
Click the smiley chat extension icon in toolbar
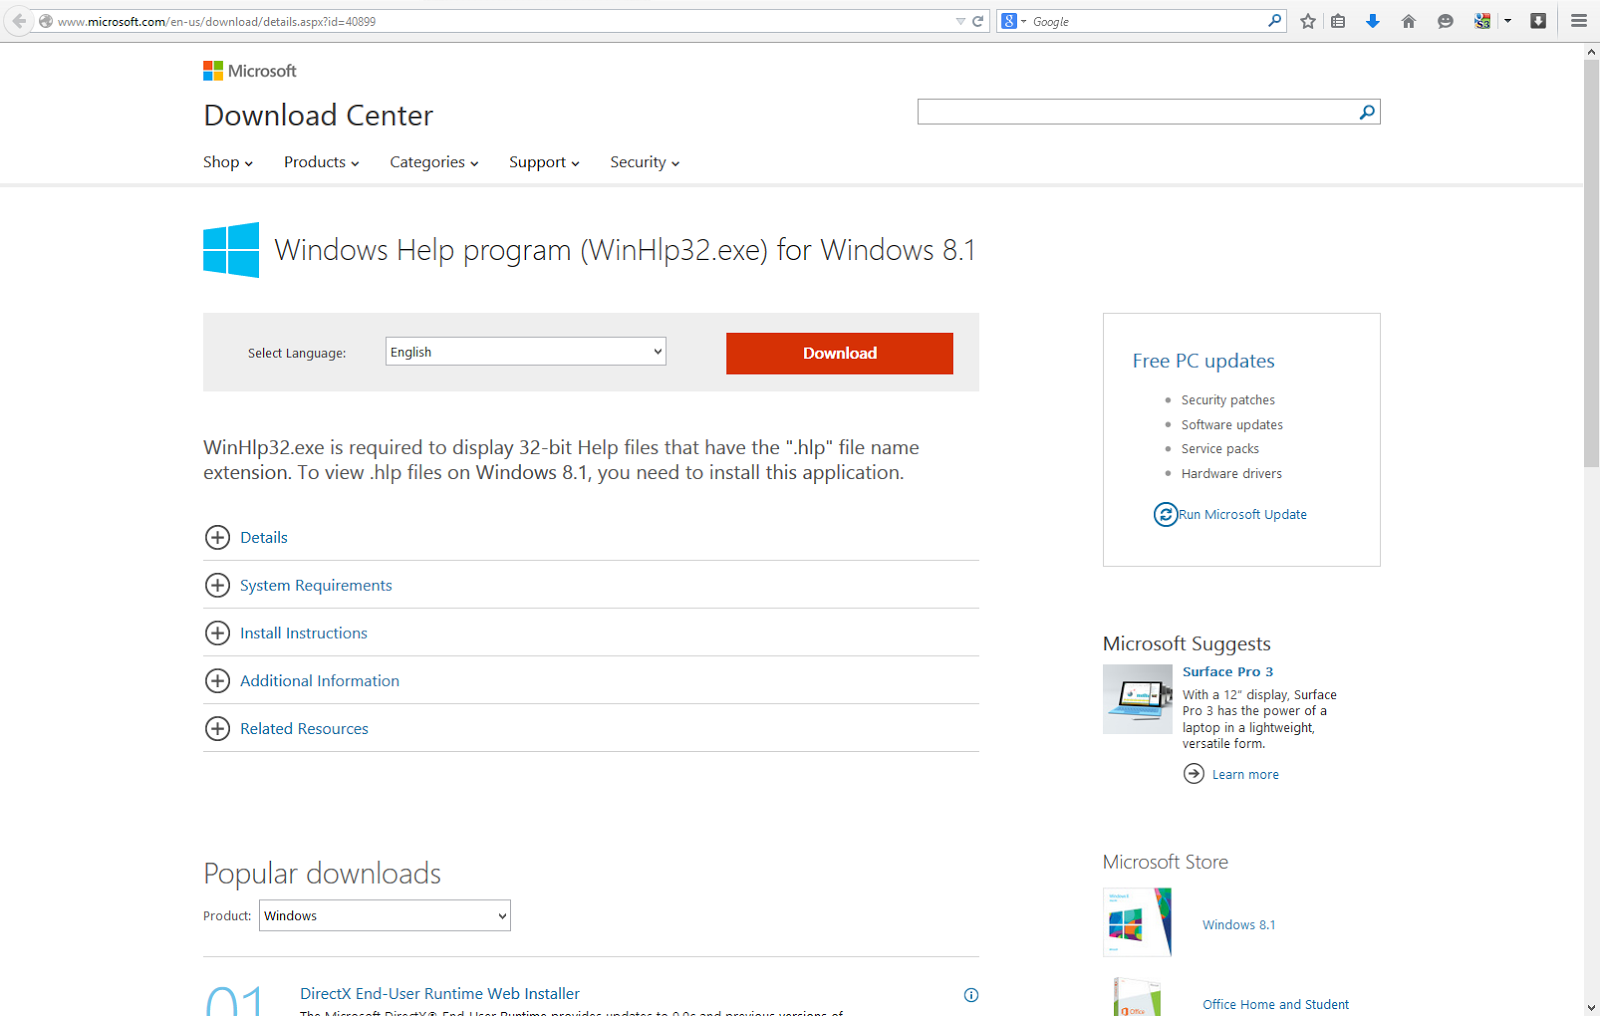point(1445,20)
